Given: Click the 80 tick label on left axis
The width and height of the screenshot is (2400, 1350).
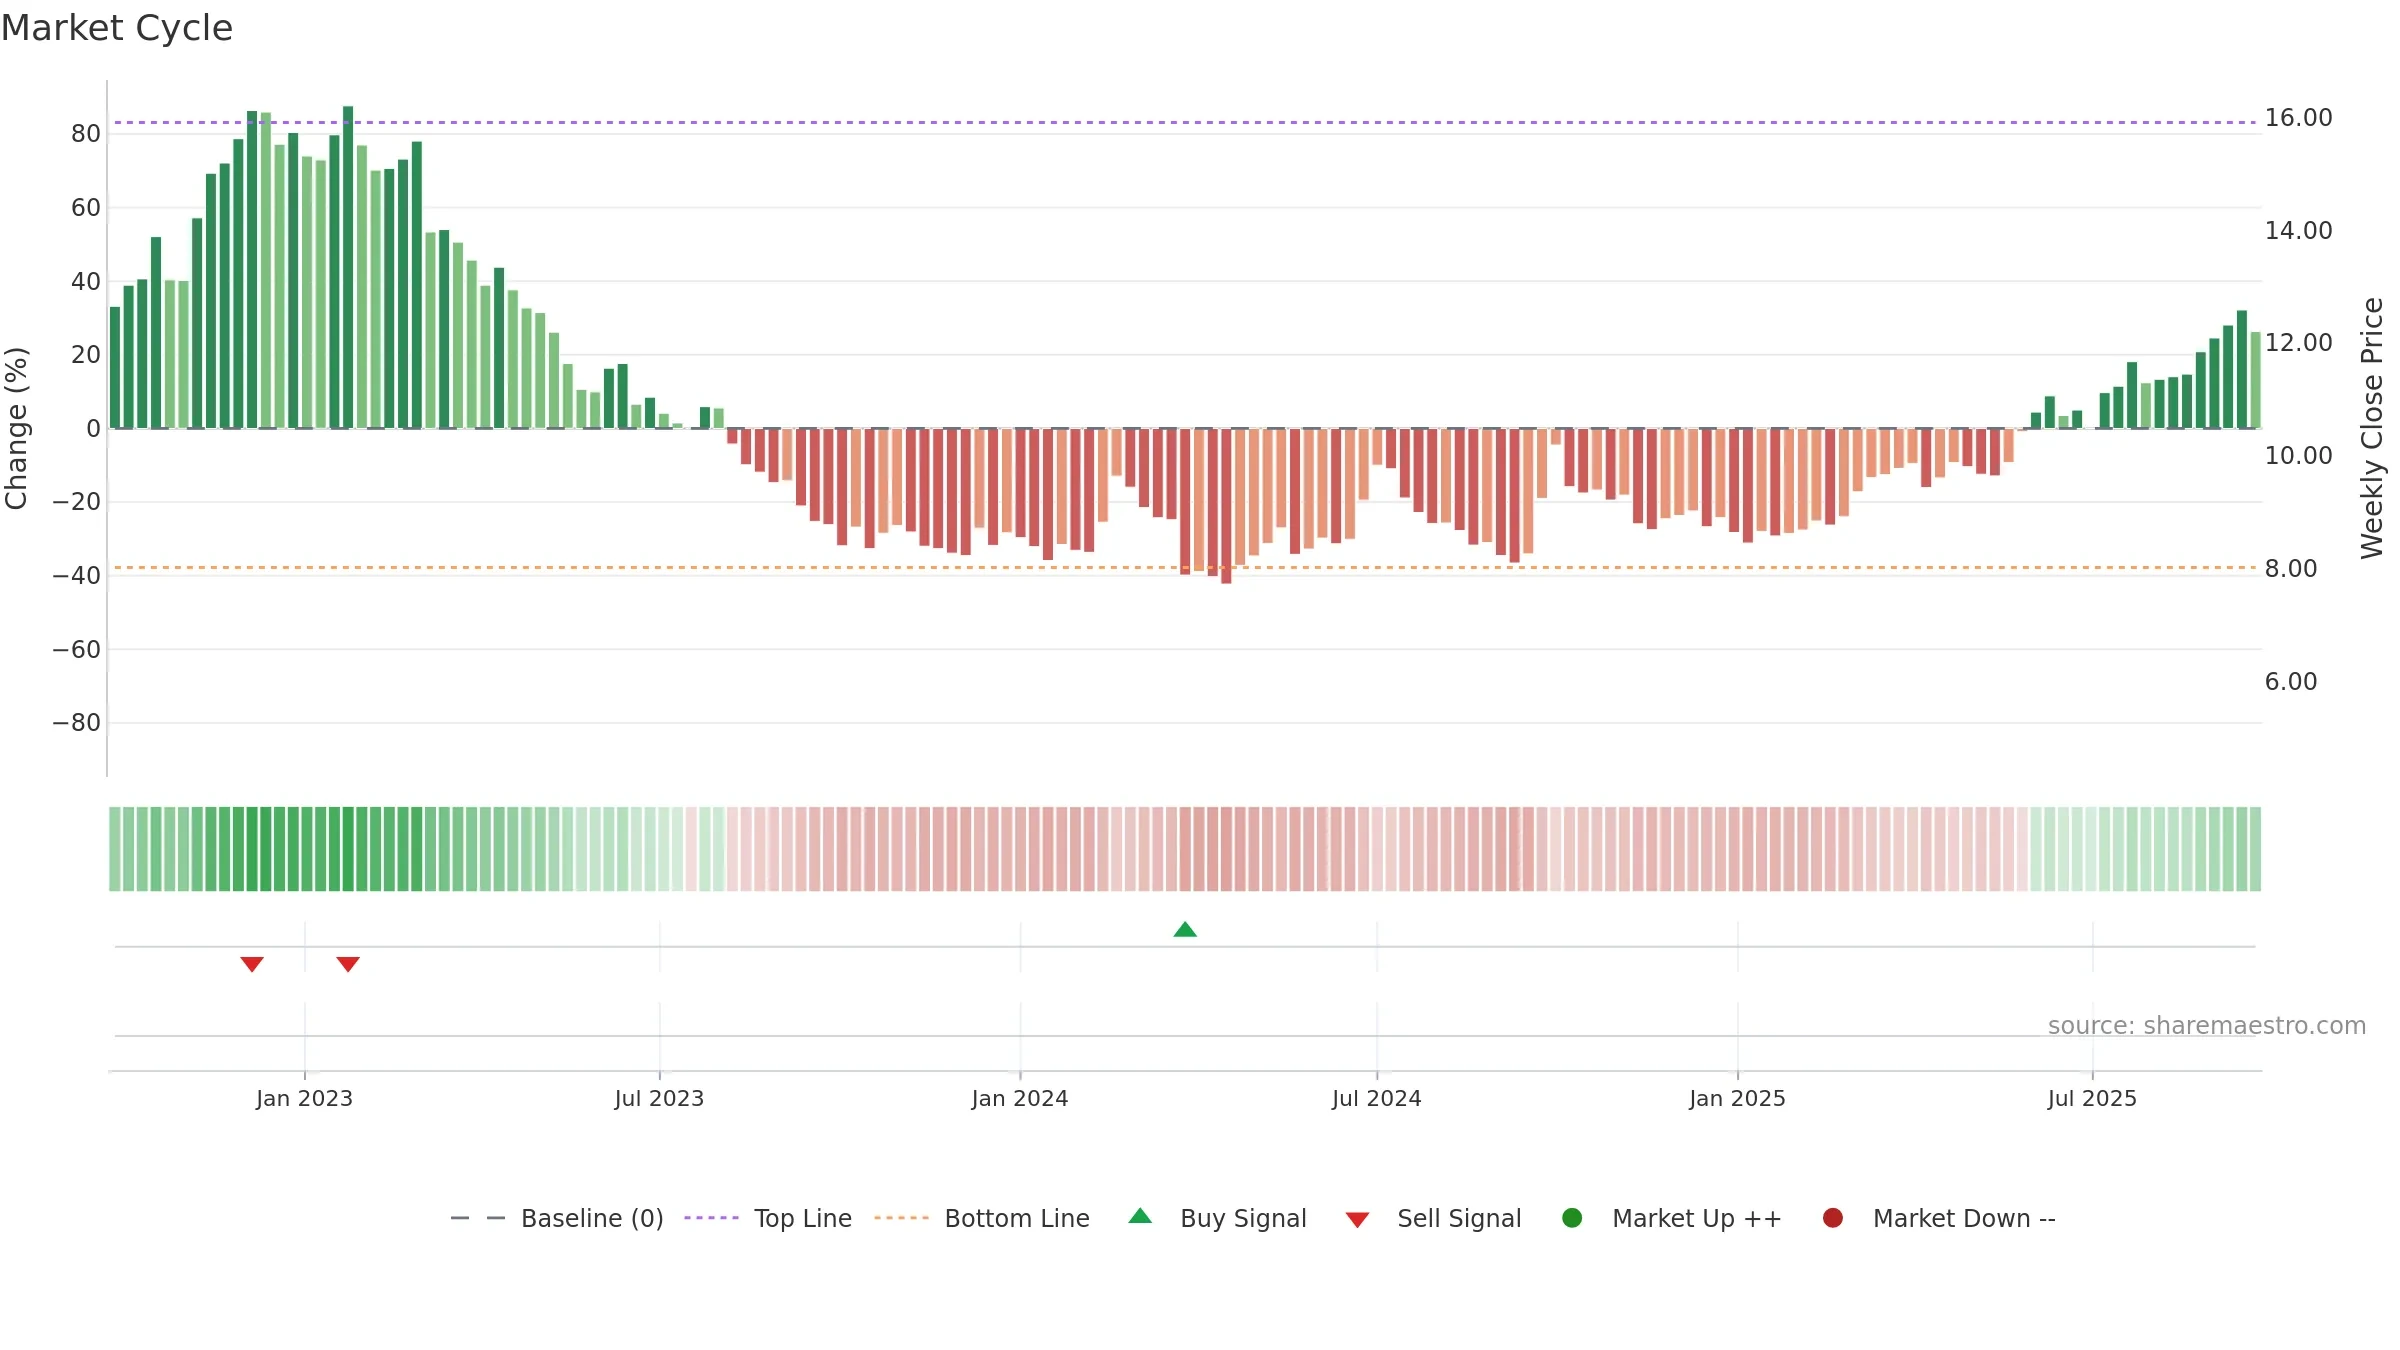Looking at the screenshot, I should [x=86, y=134].
